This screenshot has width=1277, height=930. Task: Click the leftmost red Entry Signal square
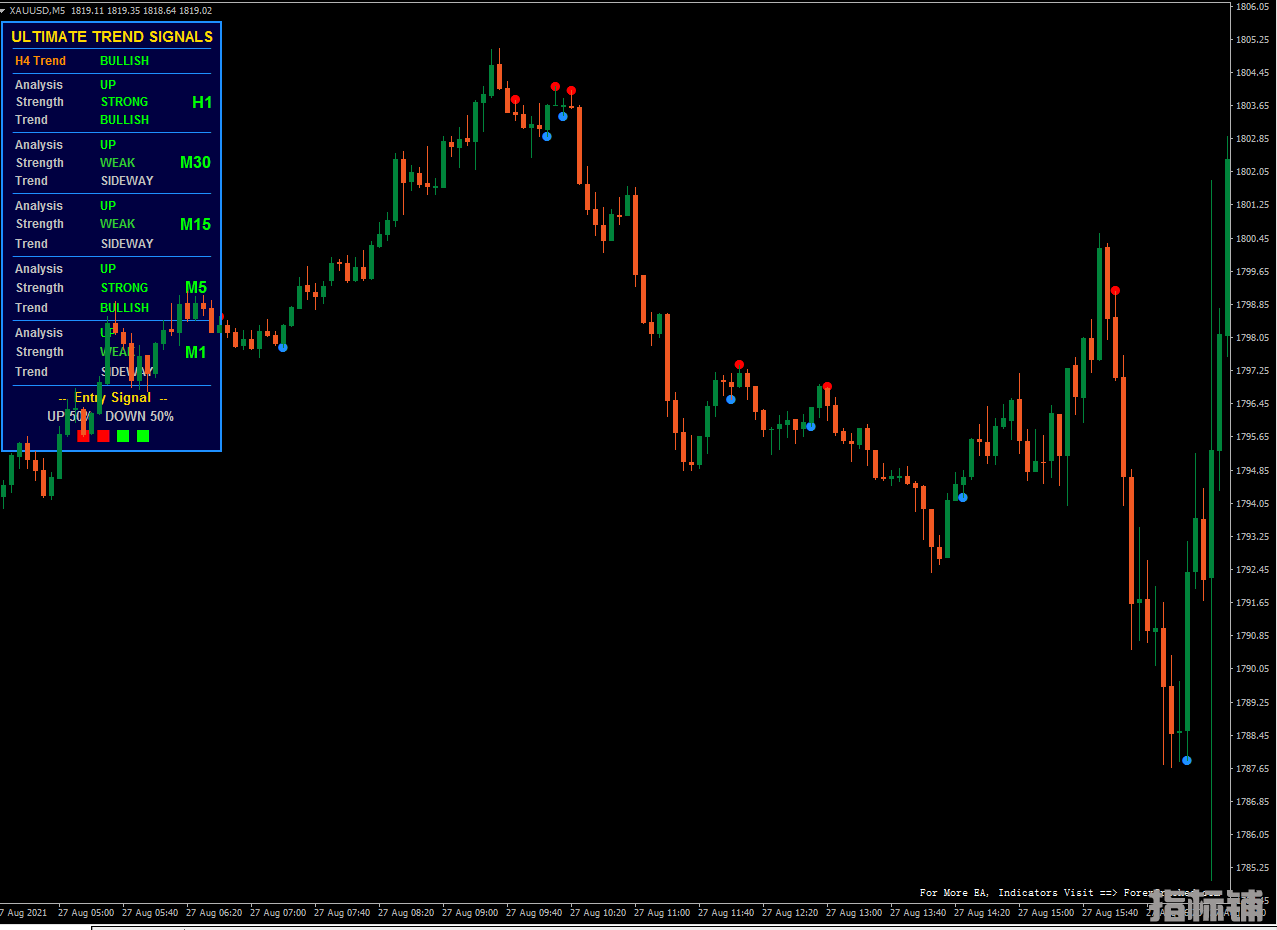83,436
